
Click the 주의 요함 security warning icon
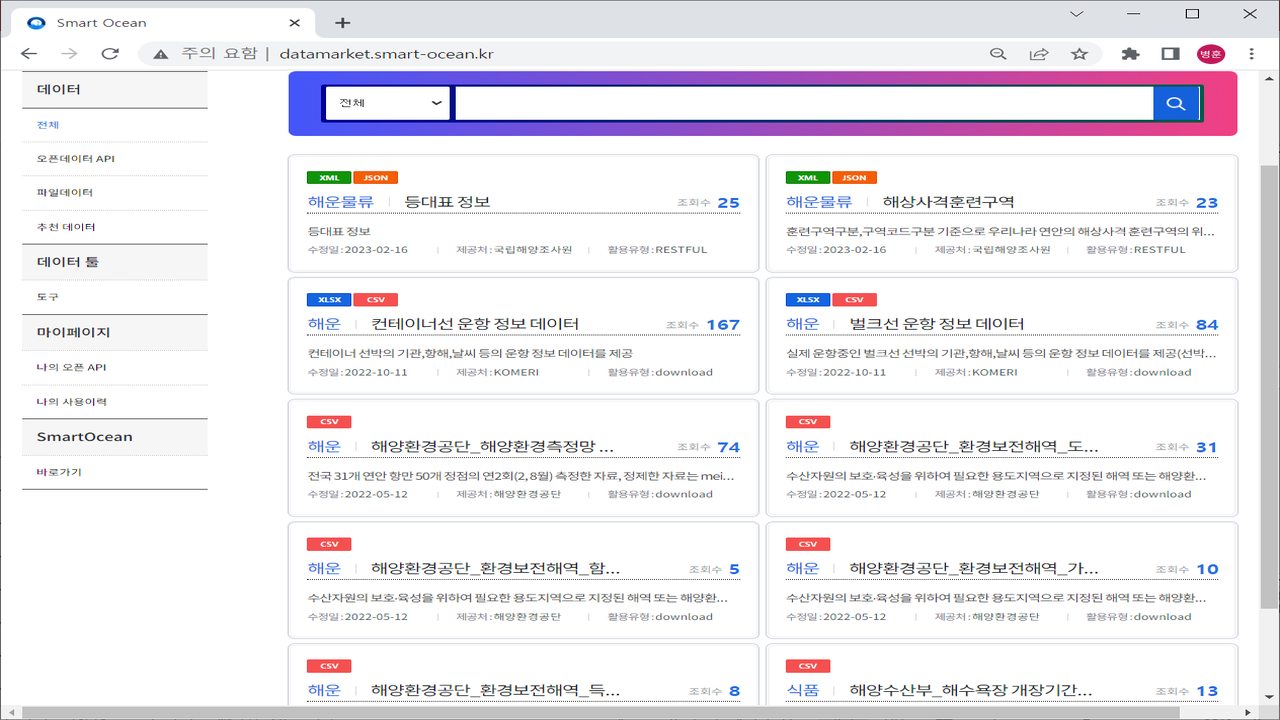click(159, 54)
